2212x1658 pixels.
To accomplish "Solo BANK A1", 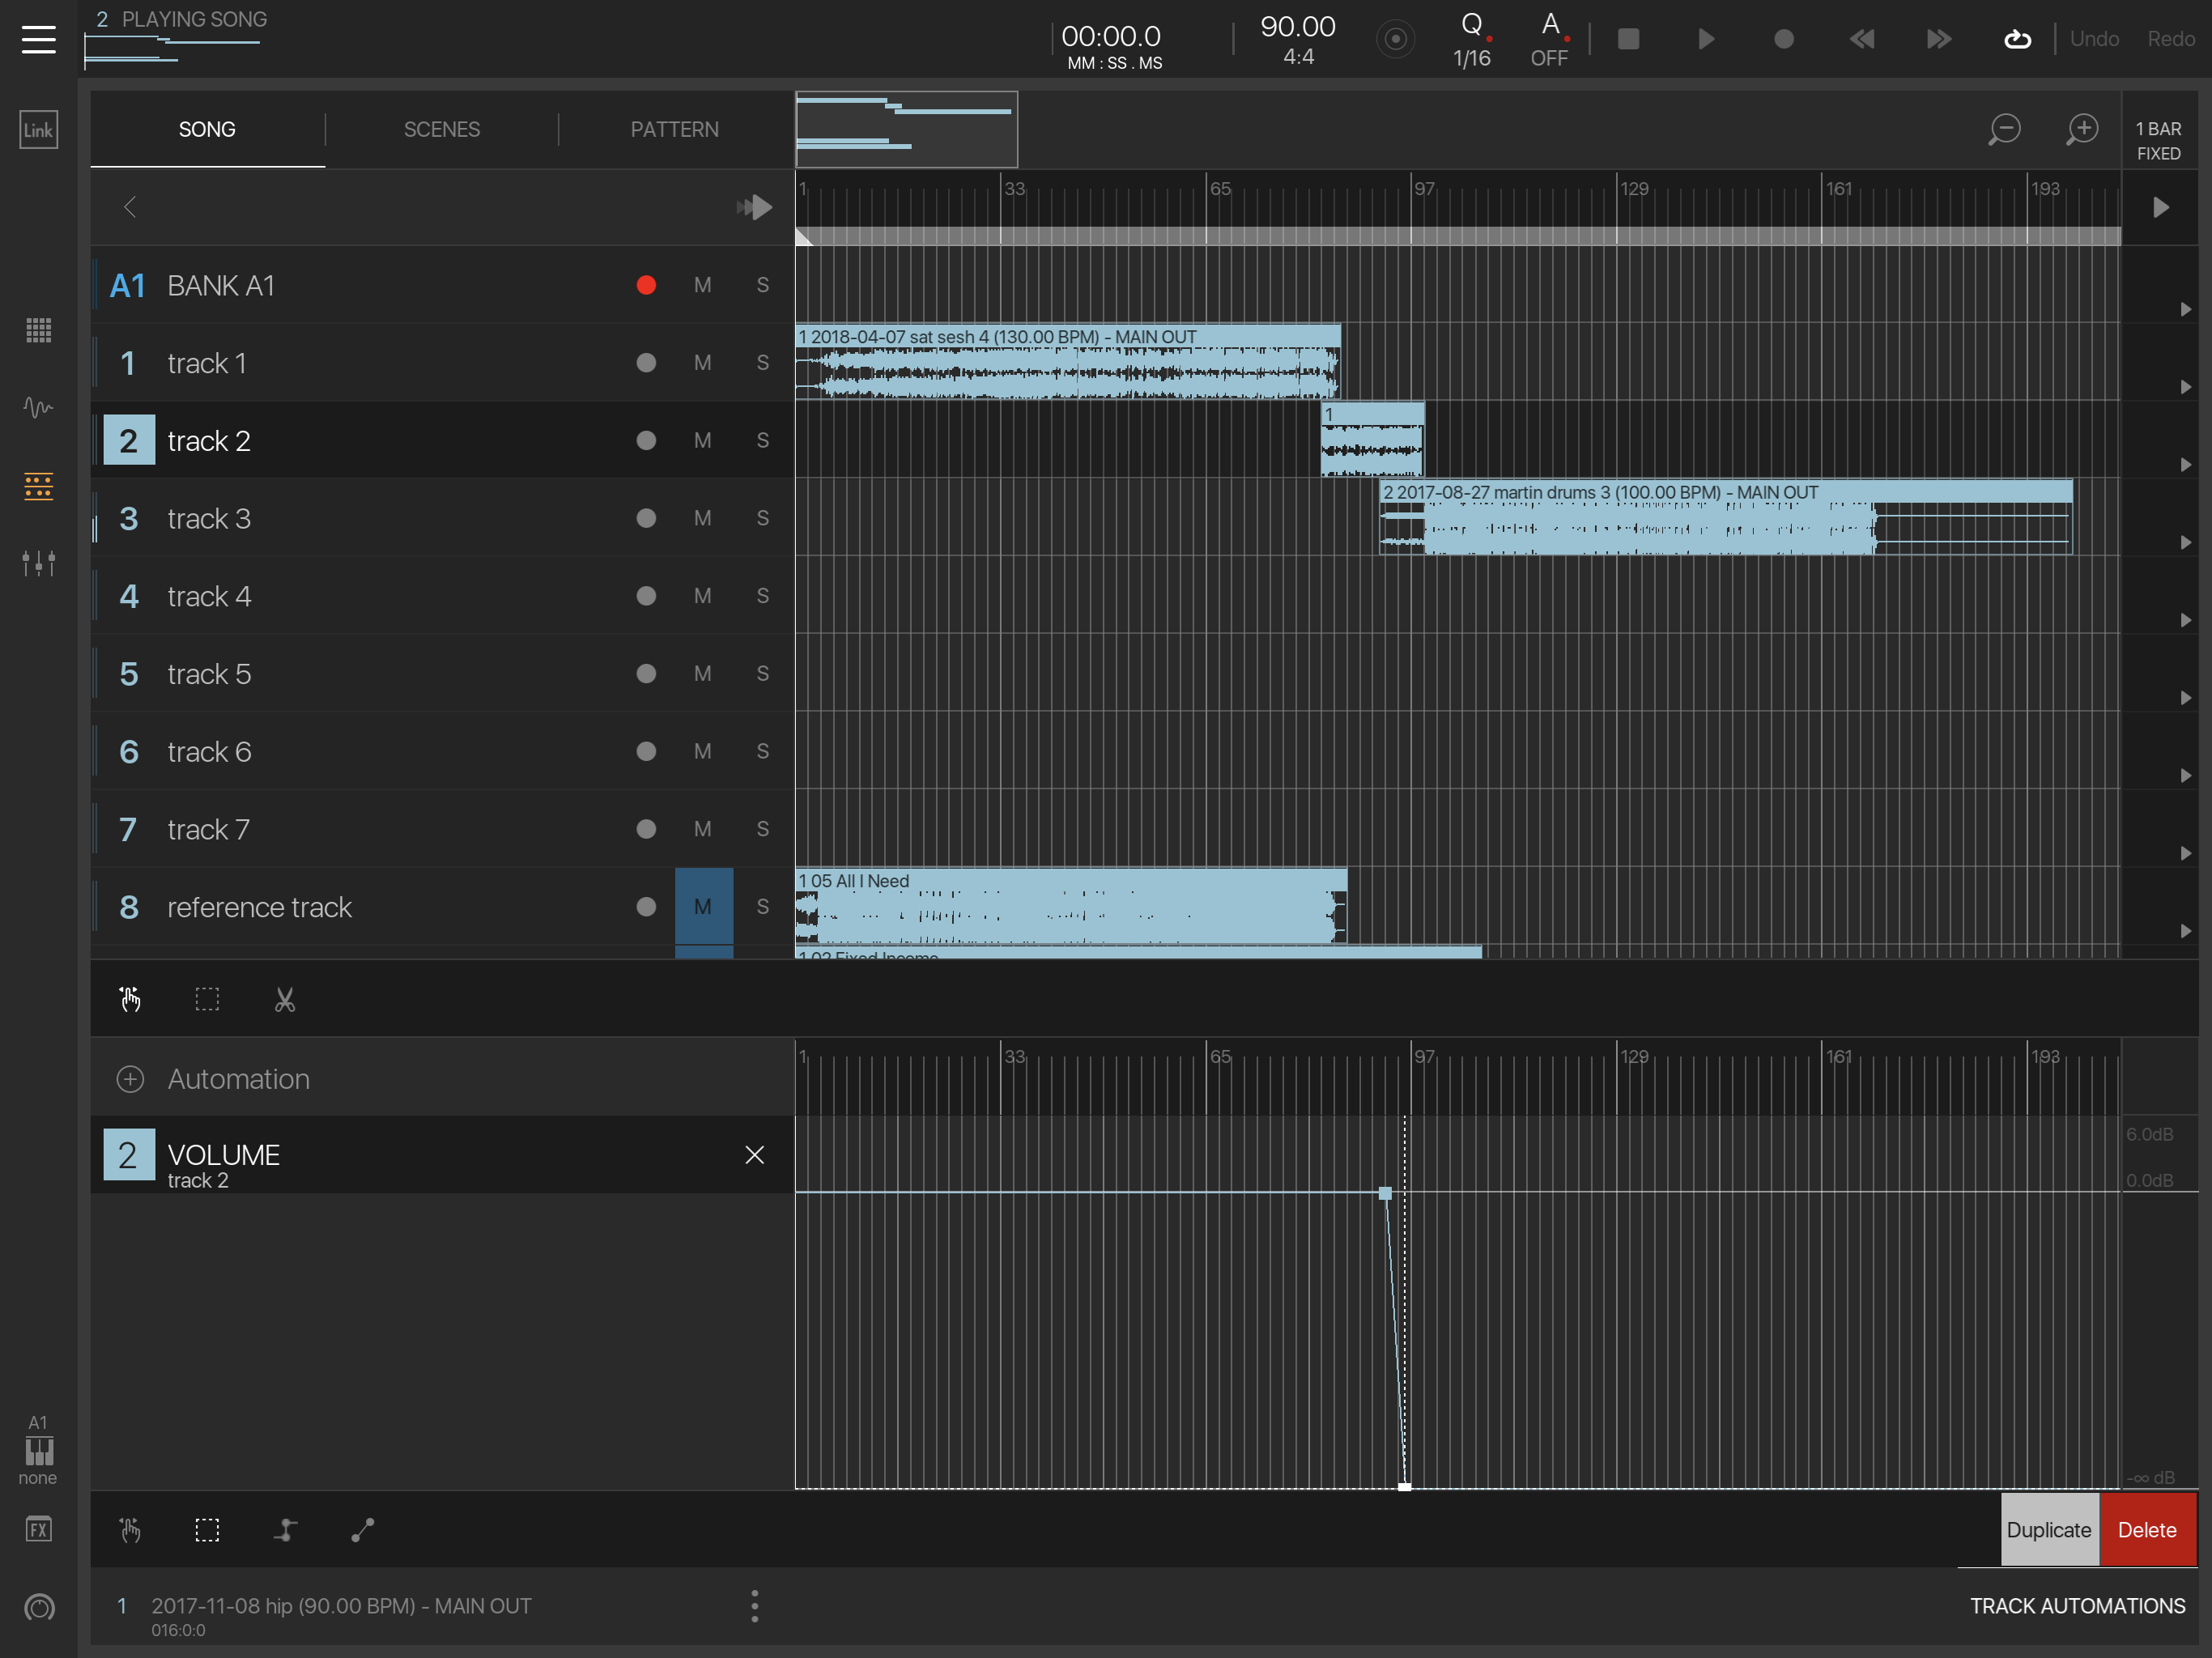I will pos(763,285).
